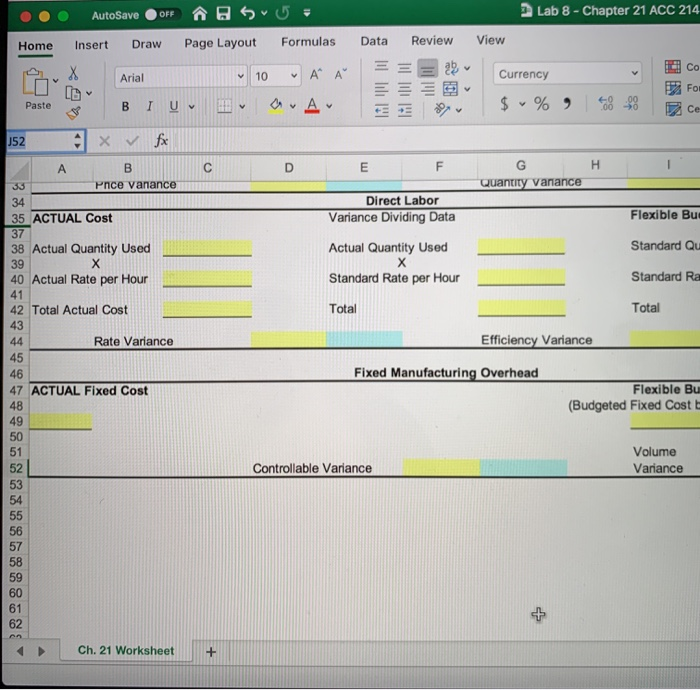Switch to the Home ribbon tab
The image size is (700, 690).
click(36, 46)
